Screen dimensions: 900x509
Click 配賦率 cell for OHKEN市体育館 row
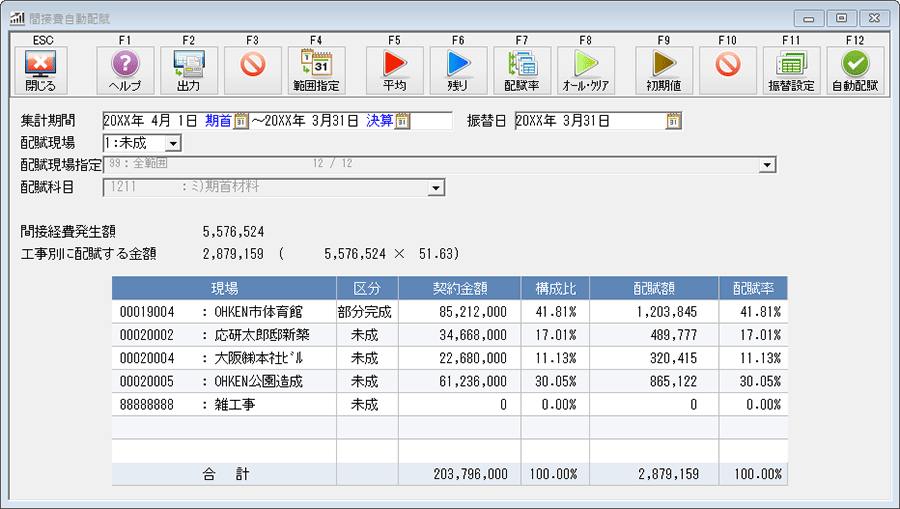[x=753, y=312]
